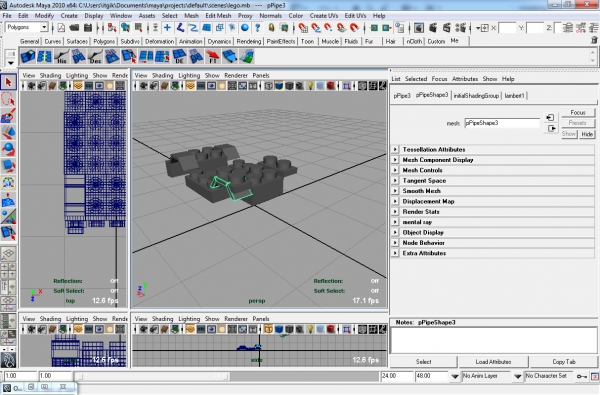The width and height of the screenshot is (600, 395).
Task: Click the red cube icon in persp panel
Action: pyautogui.click(x=331, y=86)
